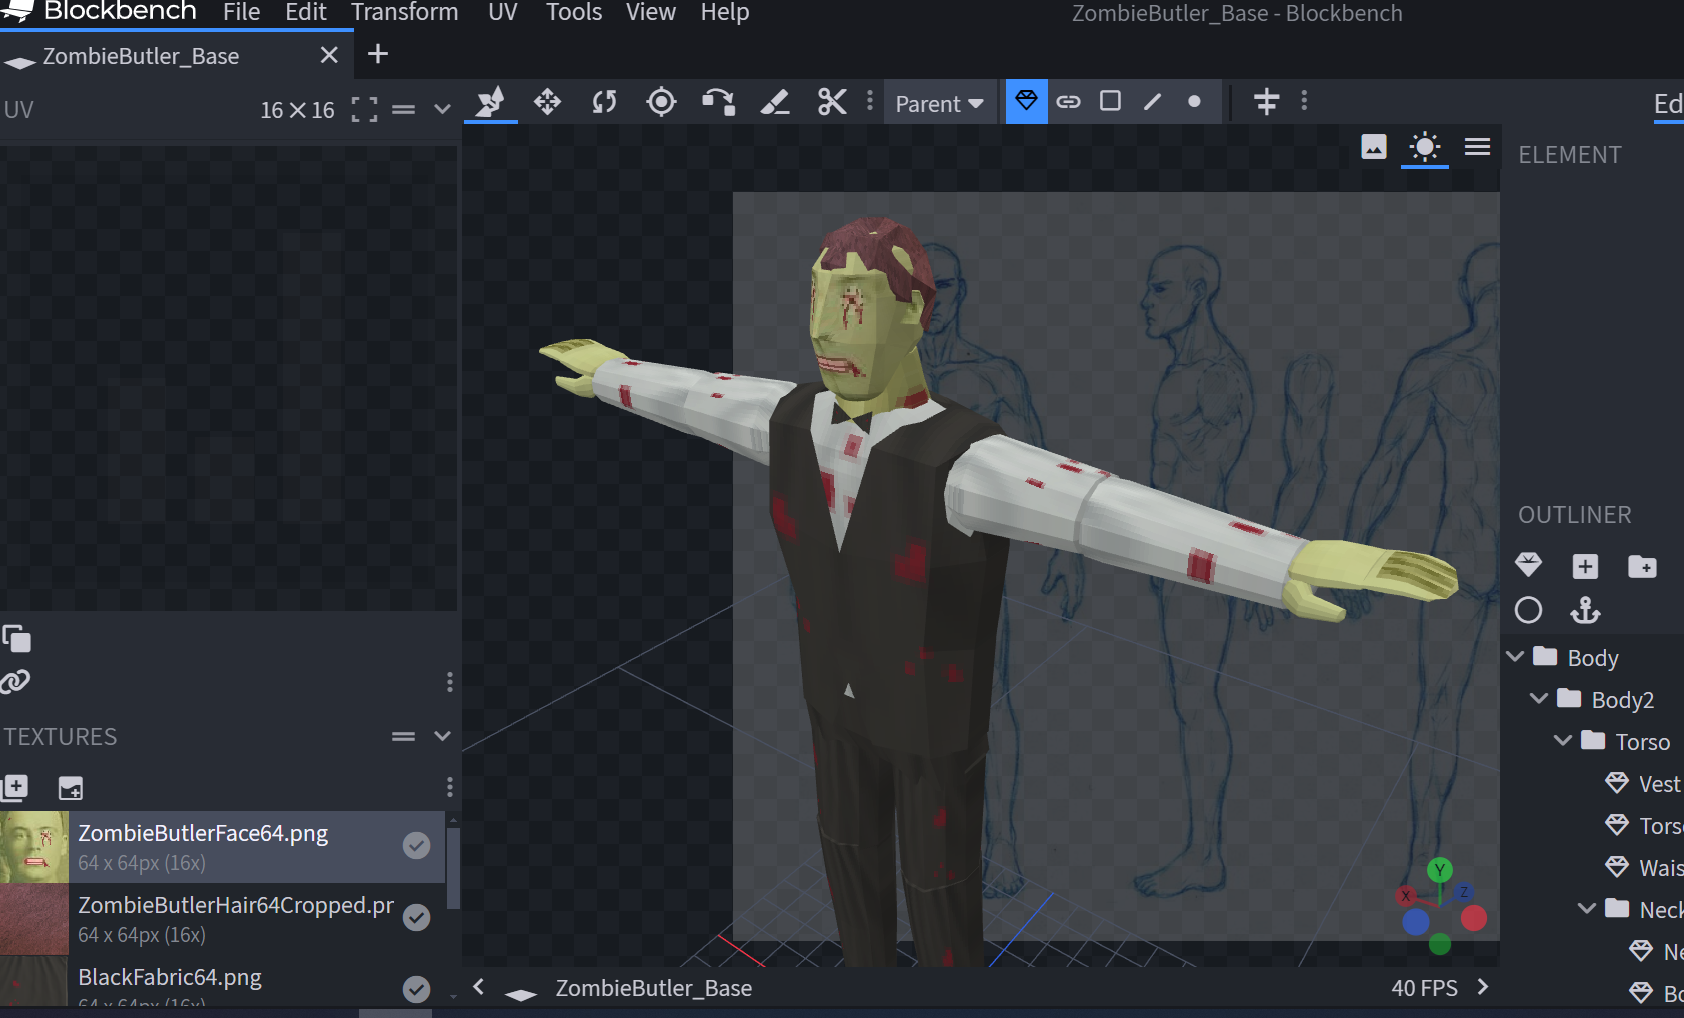Screen dimensions: 1684x1018
Task: Toggle UV fullscreen frame icon
Action: [364, 109]
